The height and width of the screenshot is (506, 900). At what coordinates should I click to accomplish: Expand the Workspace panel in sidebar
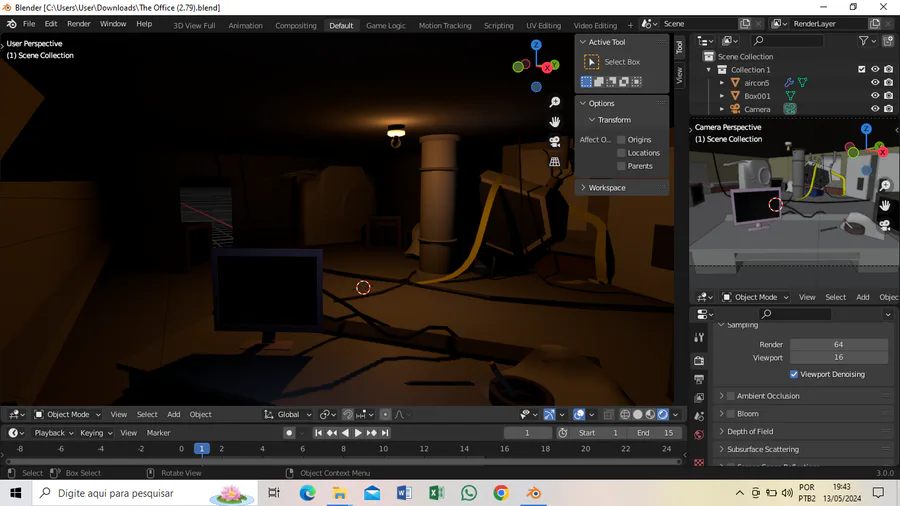[x=606, y=187]
